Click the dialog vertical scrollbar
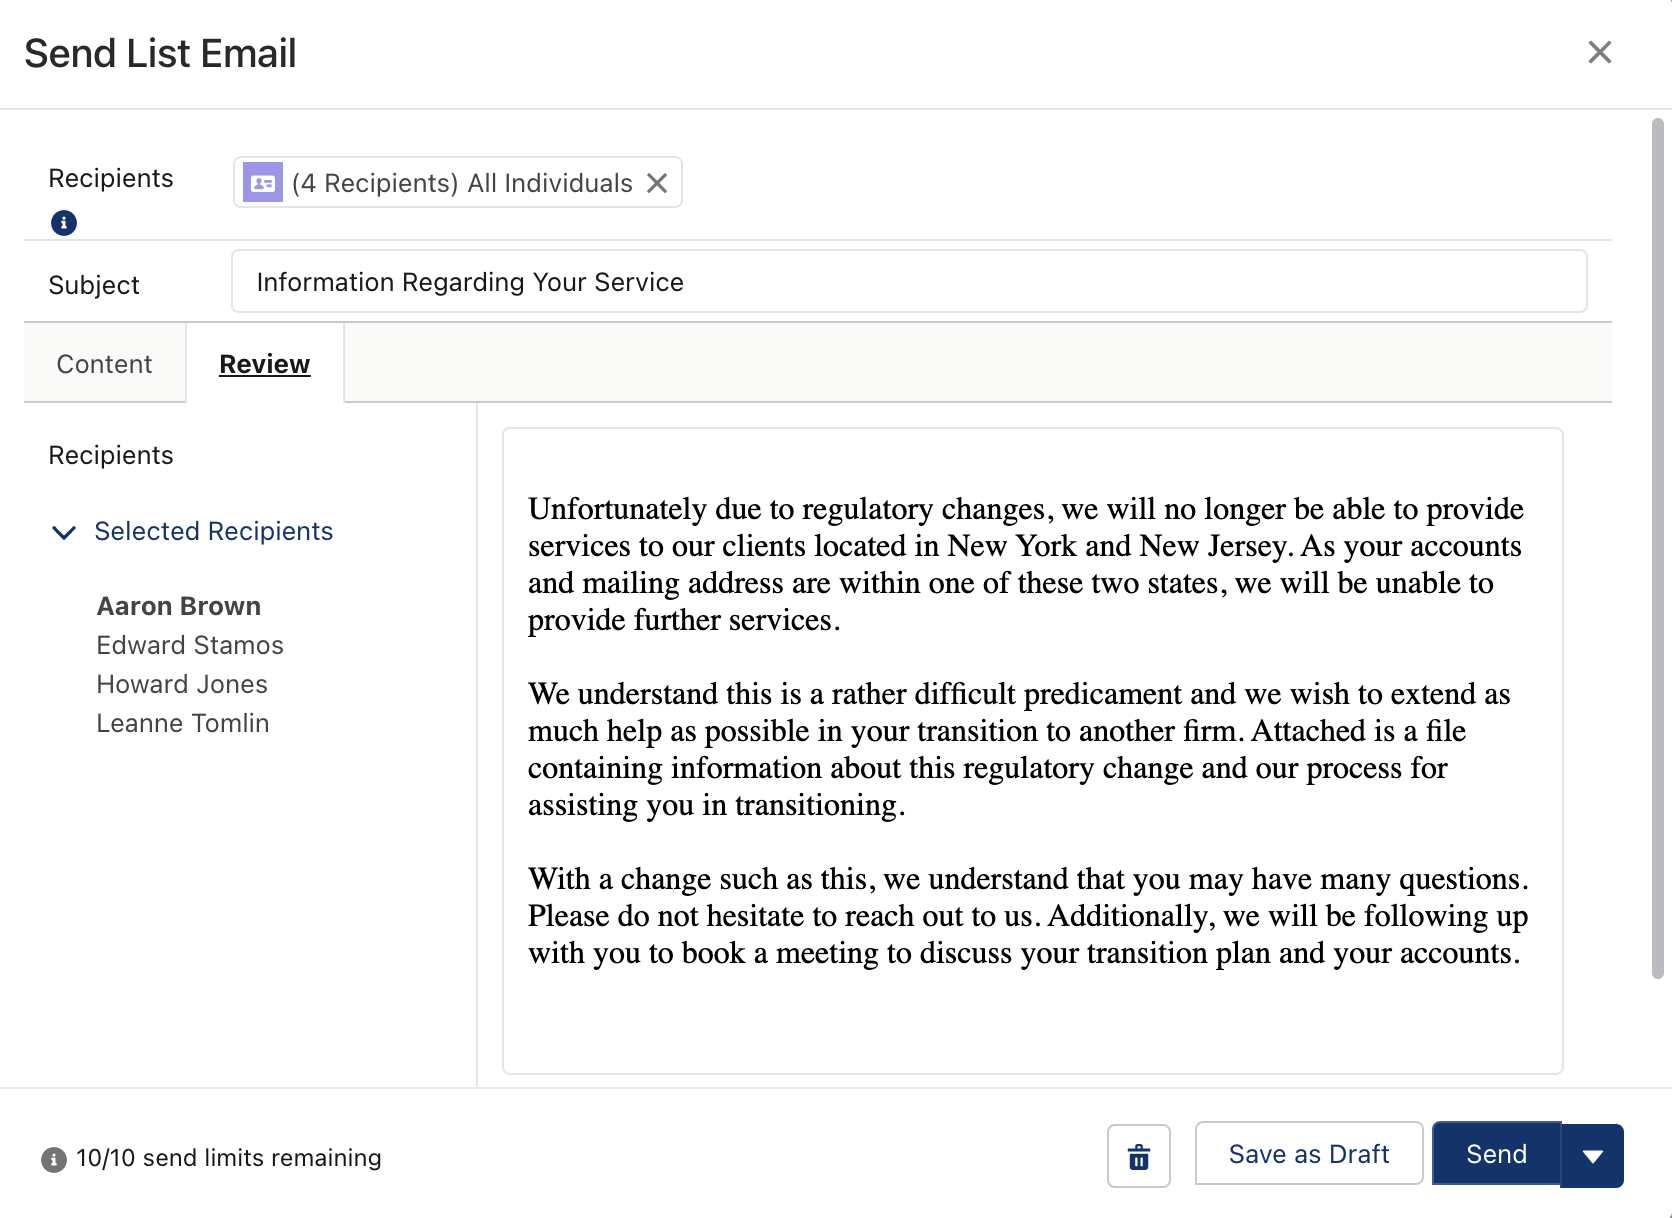This screenshot has width=1672, height=1218. pyautogui.click(x=1657, y=548)
